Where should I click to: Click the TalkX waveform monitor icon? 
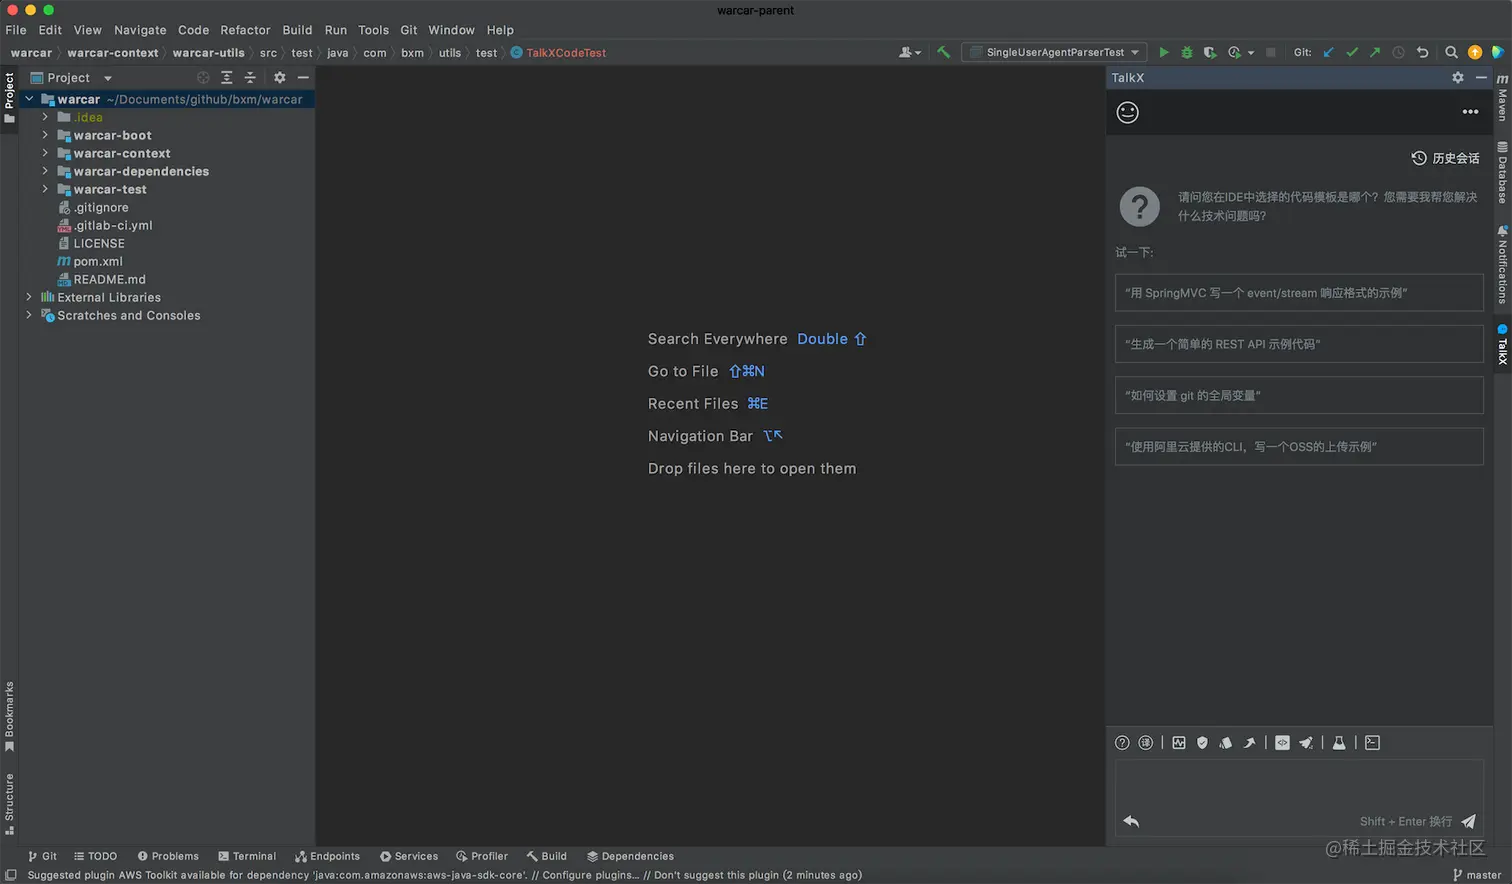[1179, 742]
